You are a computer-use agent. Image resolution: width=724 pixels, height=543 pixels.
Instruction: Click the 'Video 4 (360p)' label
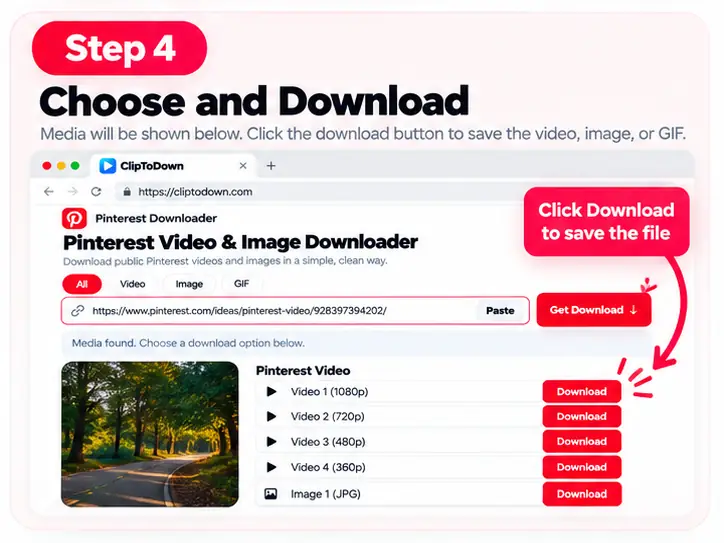[x=328, y=467]
